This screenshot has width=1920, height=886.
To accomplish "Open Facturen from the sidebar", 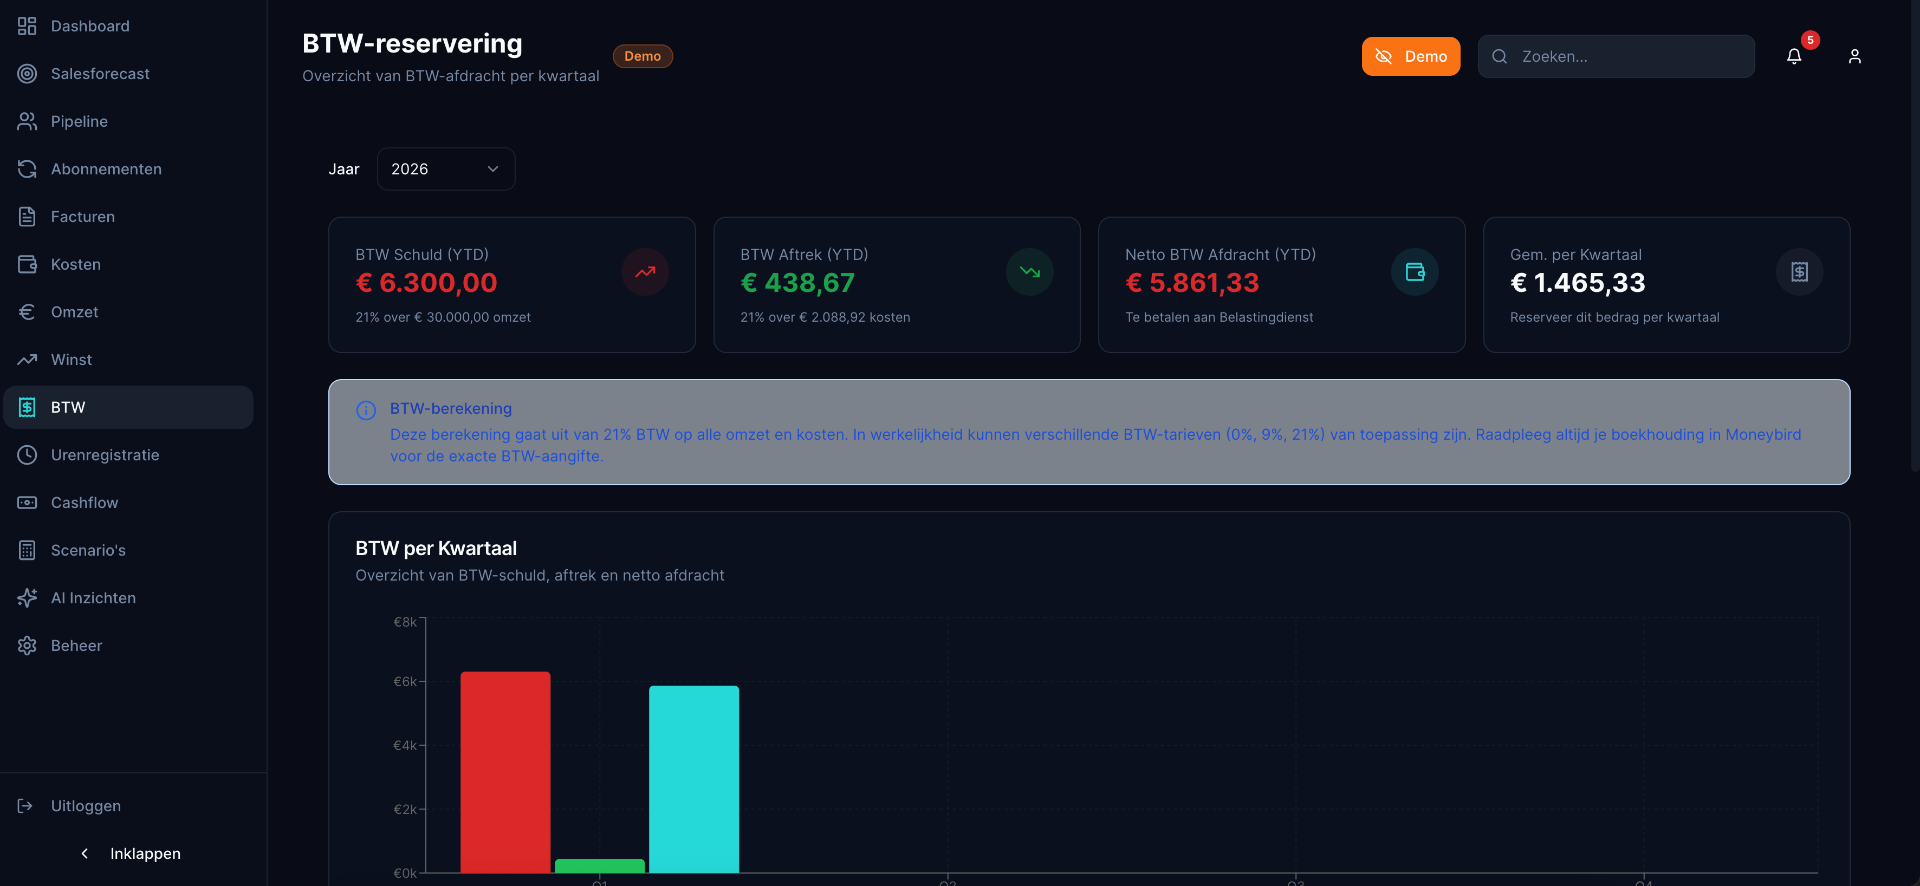I will pyautogui.click(x=128, y=217).
